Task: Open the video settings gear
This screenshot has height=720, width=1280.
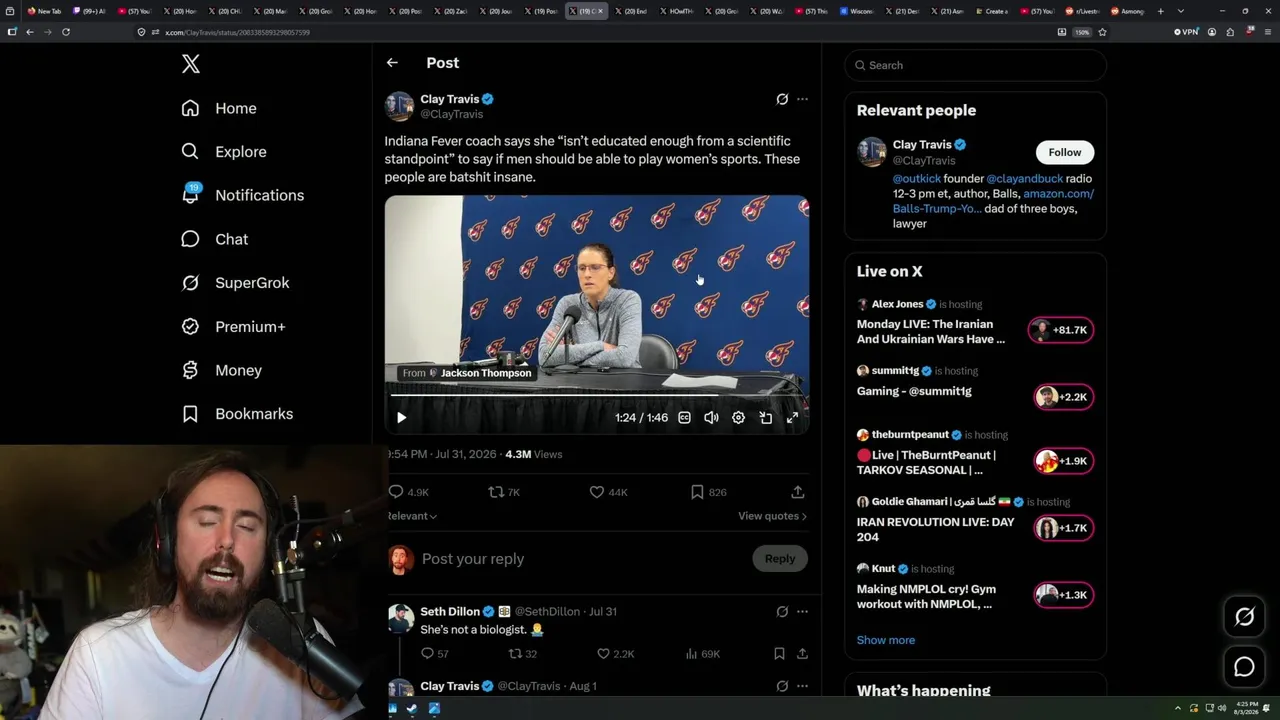Action: pos(738,418)
